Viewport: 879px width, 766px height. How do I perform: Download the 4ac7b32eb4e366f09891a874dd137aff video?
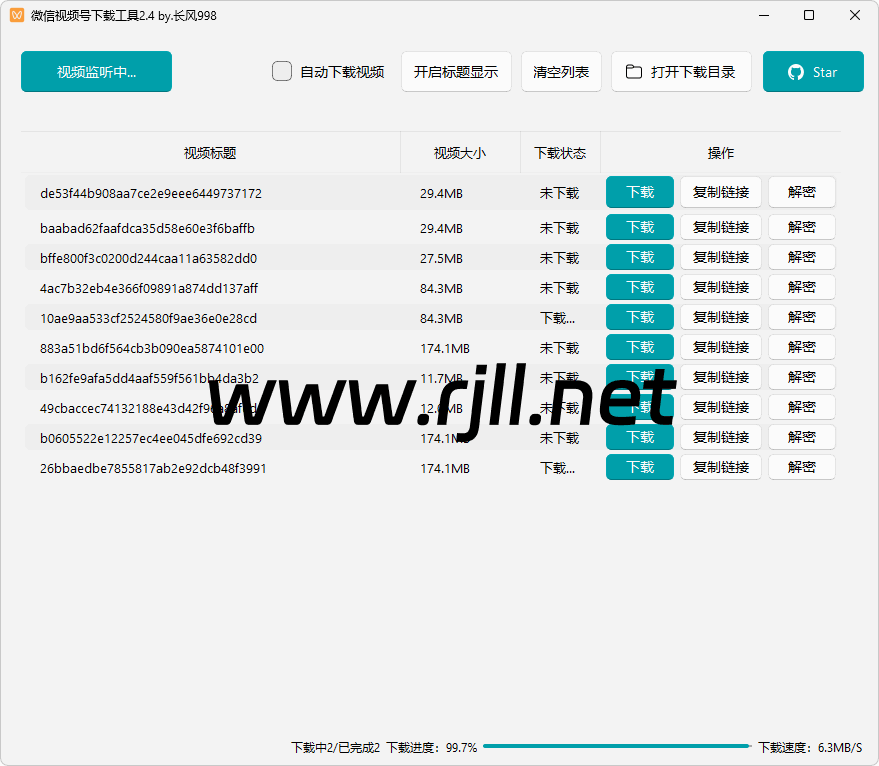pyautogui.click(x=640, y=287)
